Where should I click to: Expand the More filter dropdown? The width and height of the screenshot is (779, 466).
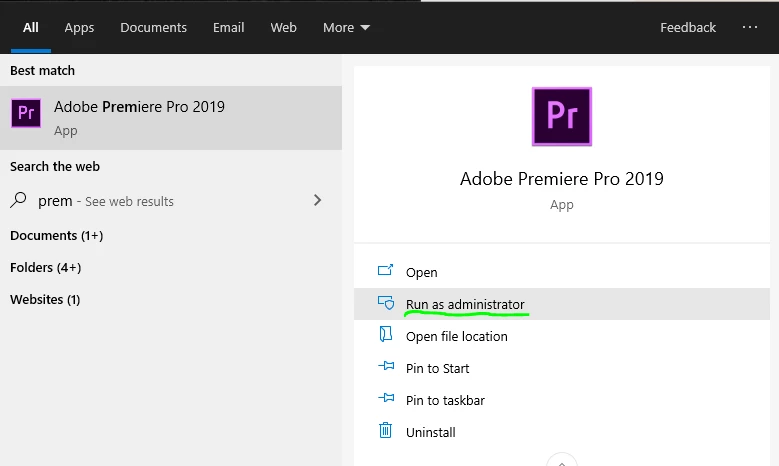(x=346, y=27)
